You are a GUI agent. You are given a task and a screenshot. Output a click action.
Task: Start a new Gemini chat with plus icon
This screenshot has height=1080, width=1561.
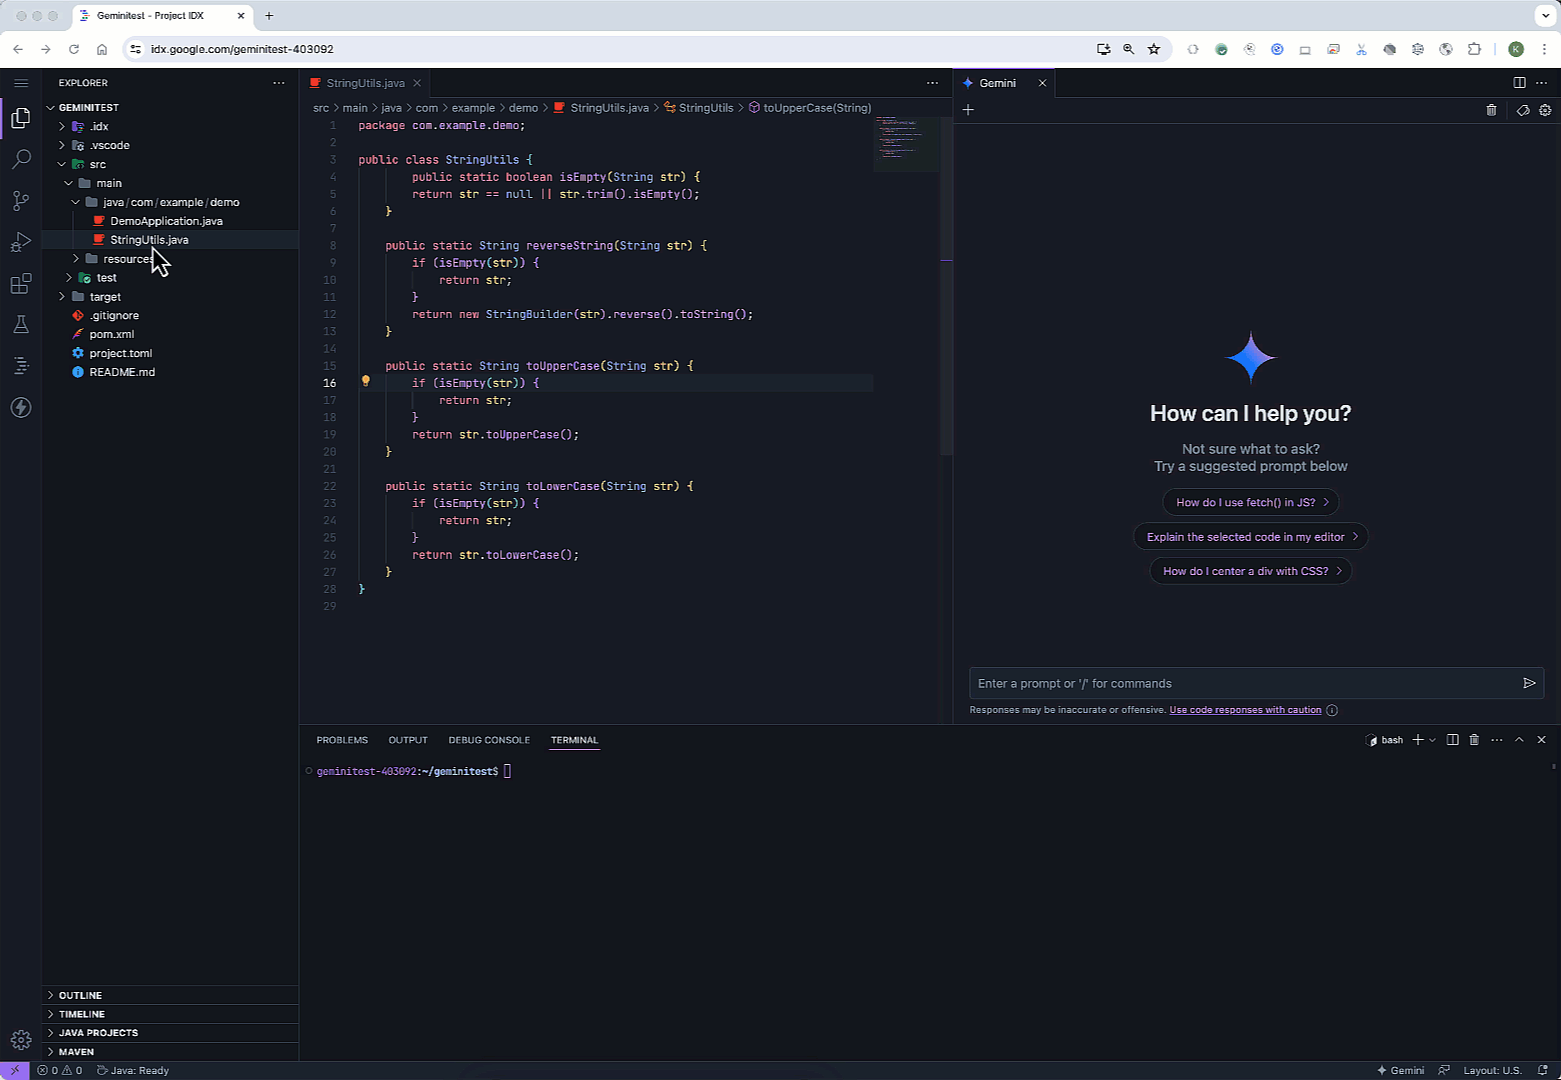(x=967, y=110)
